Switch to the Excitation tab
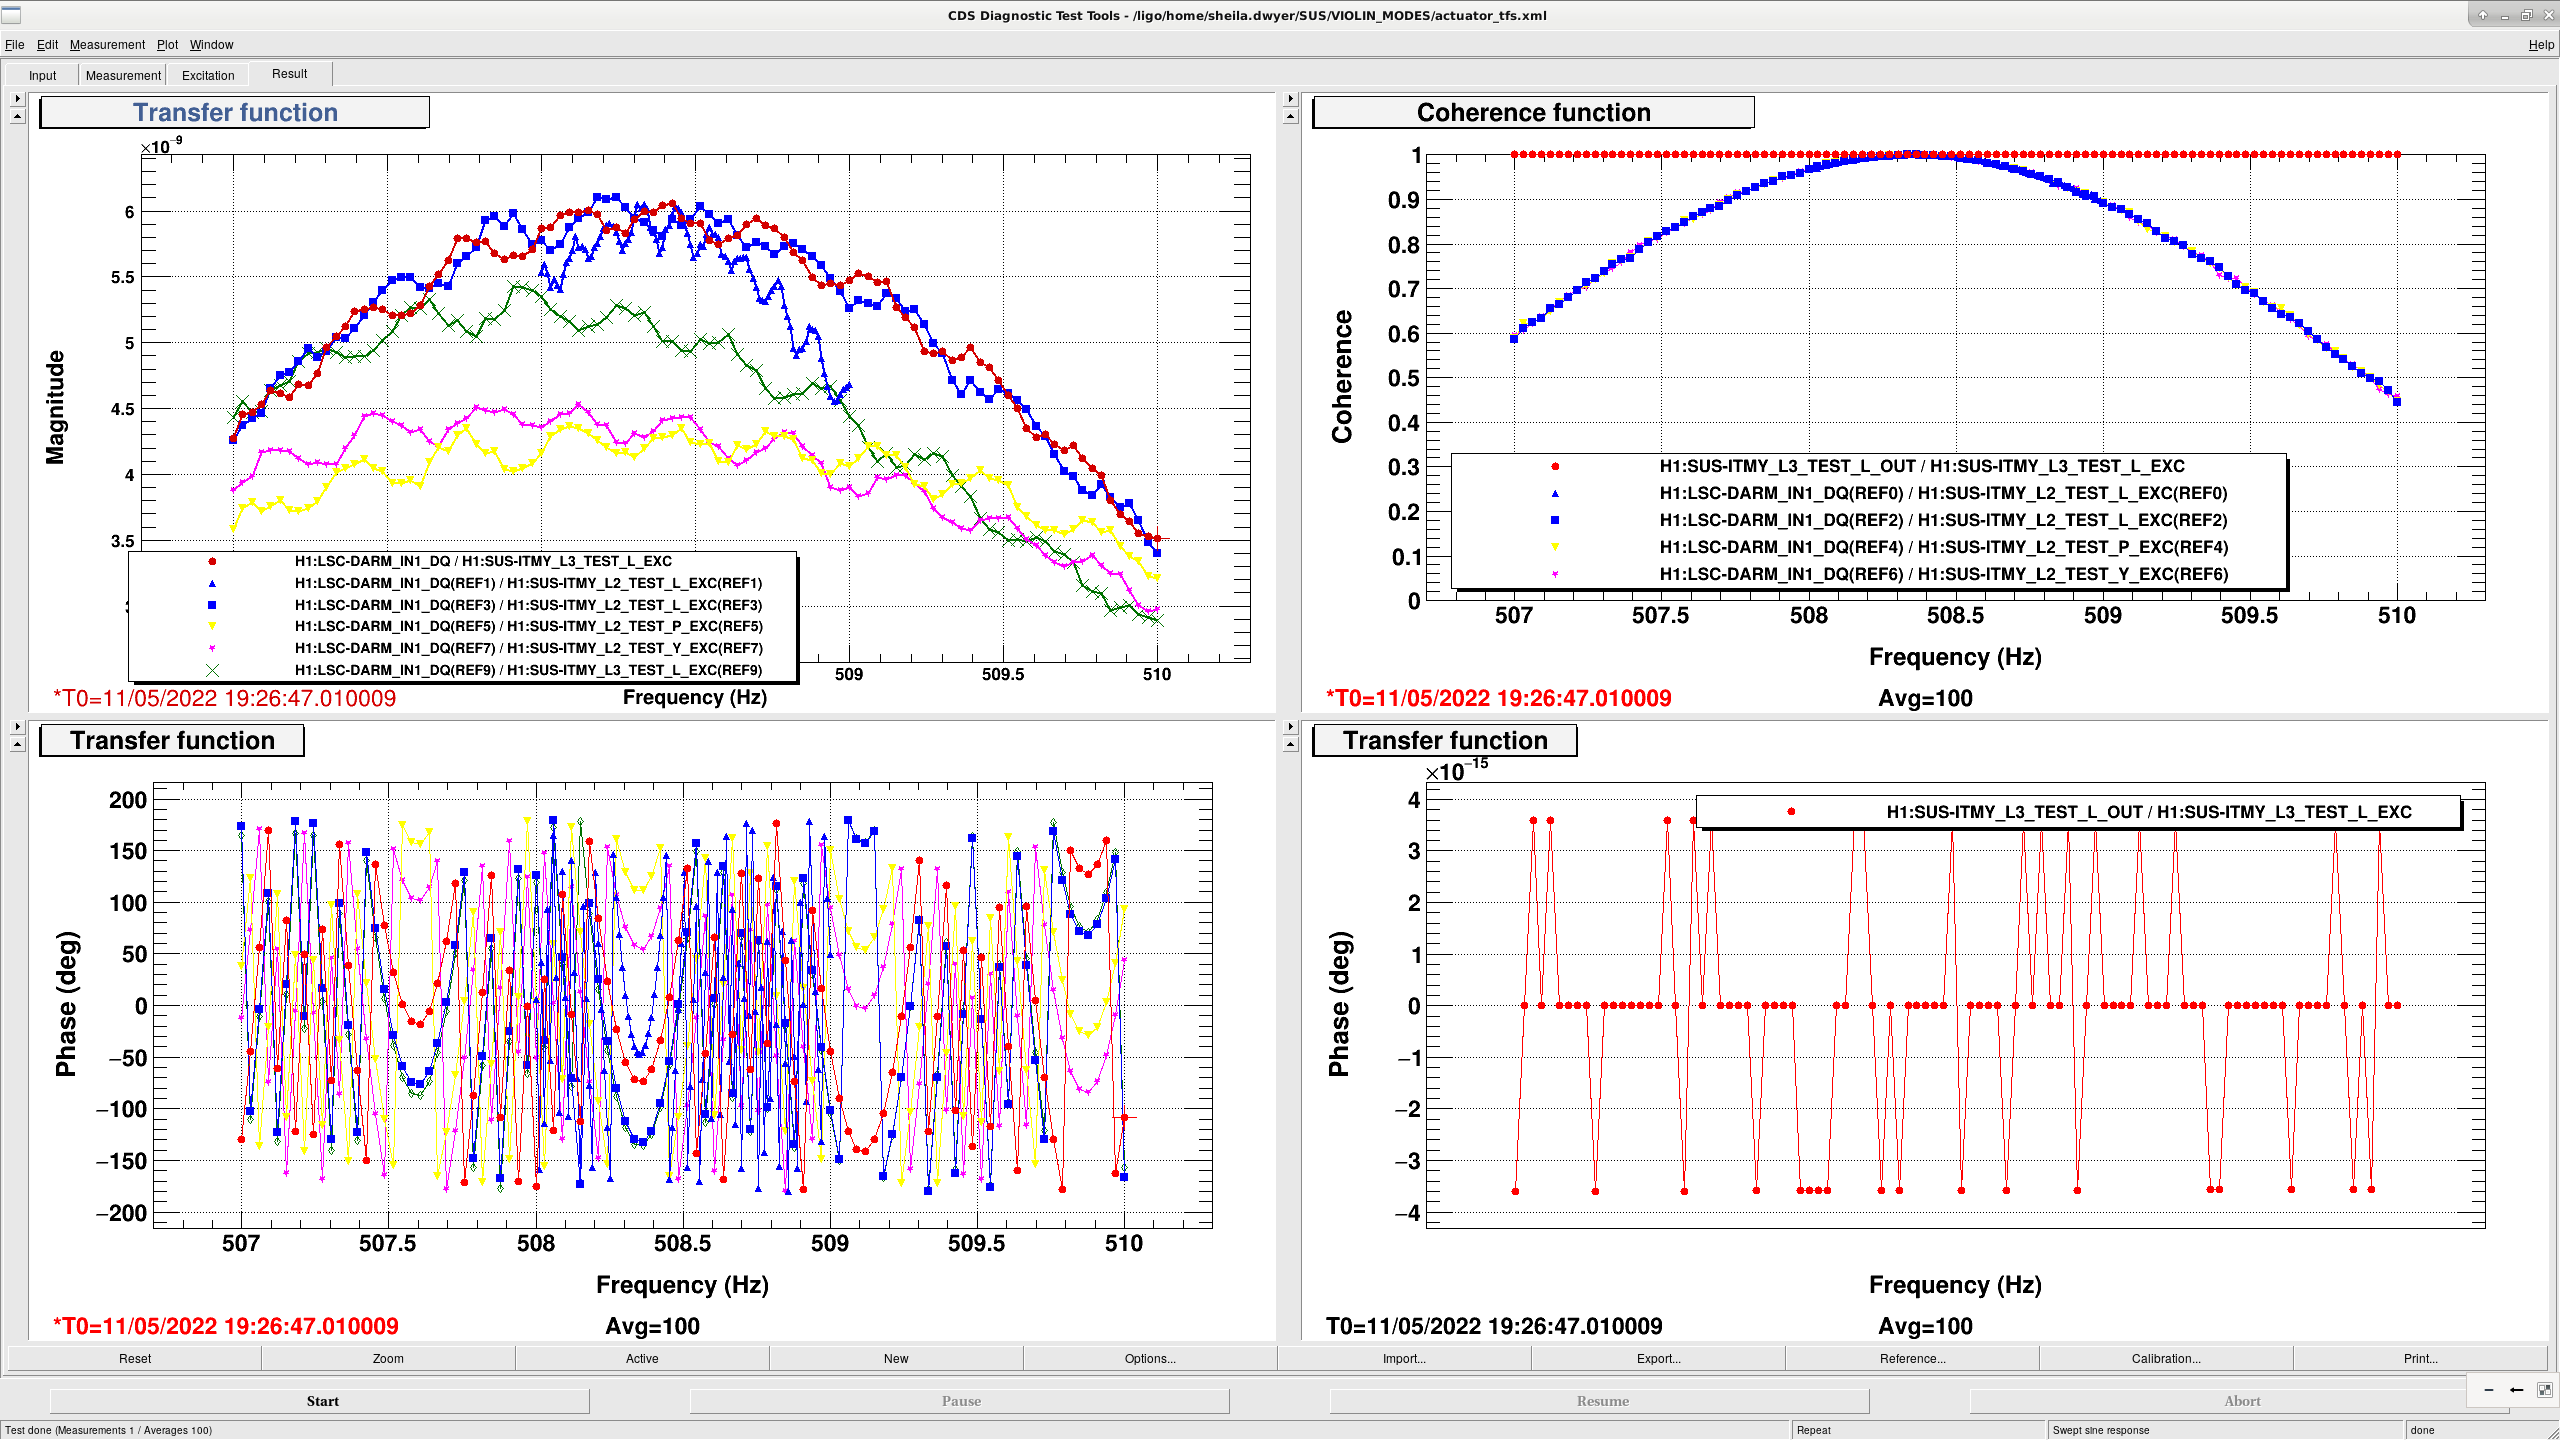Viewport: 2560px width, 1440px height. [x=208, y=75]
